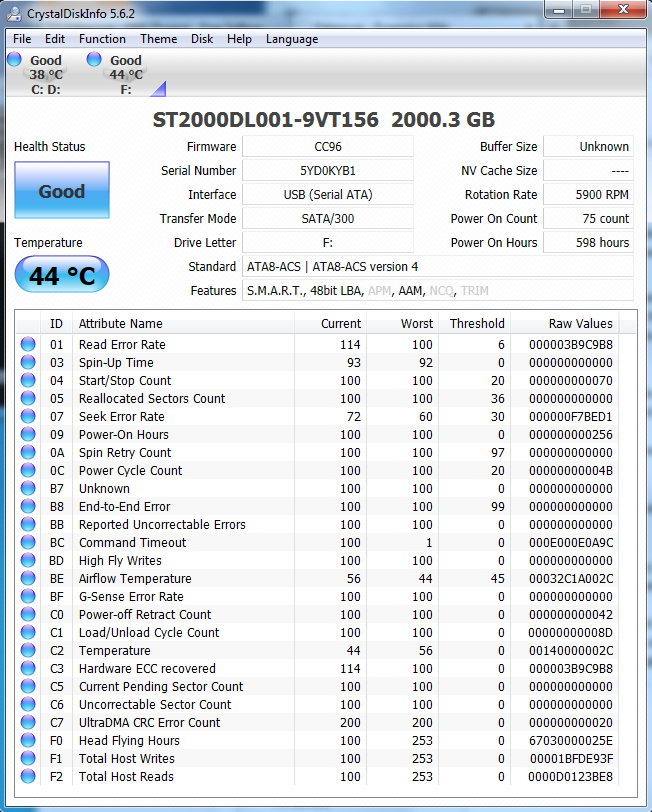Click the Current column header
The height and width of the screenshot is (812, 652).
(330, 324)
